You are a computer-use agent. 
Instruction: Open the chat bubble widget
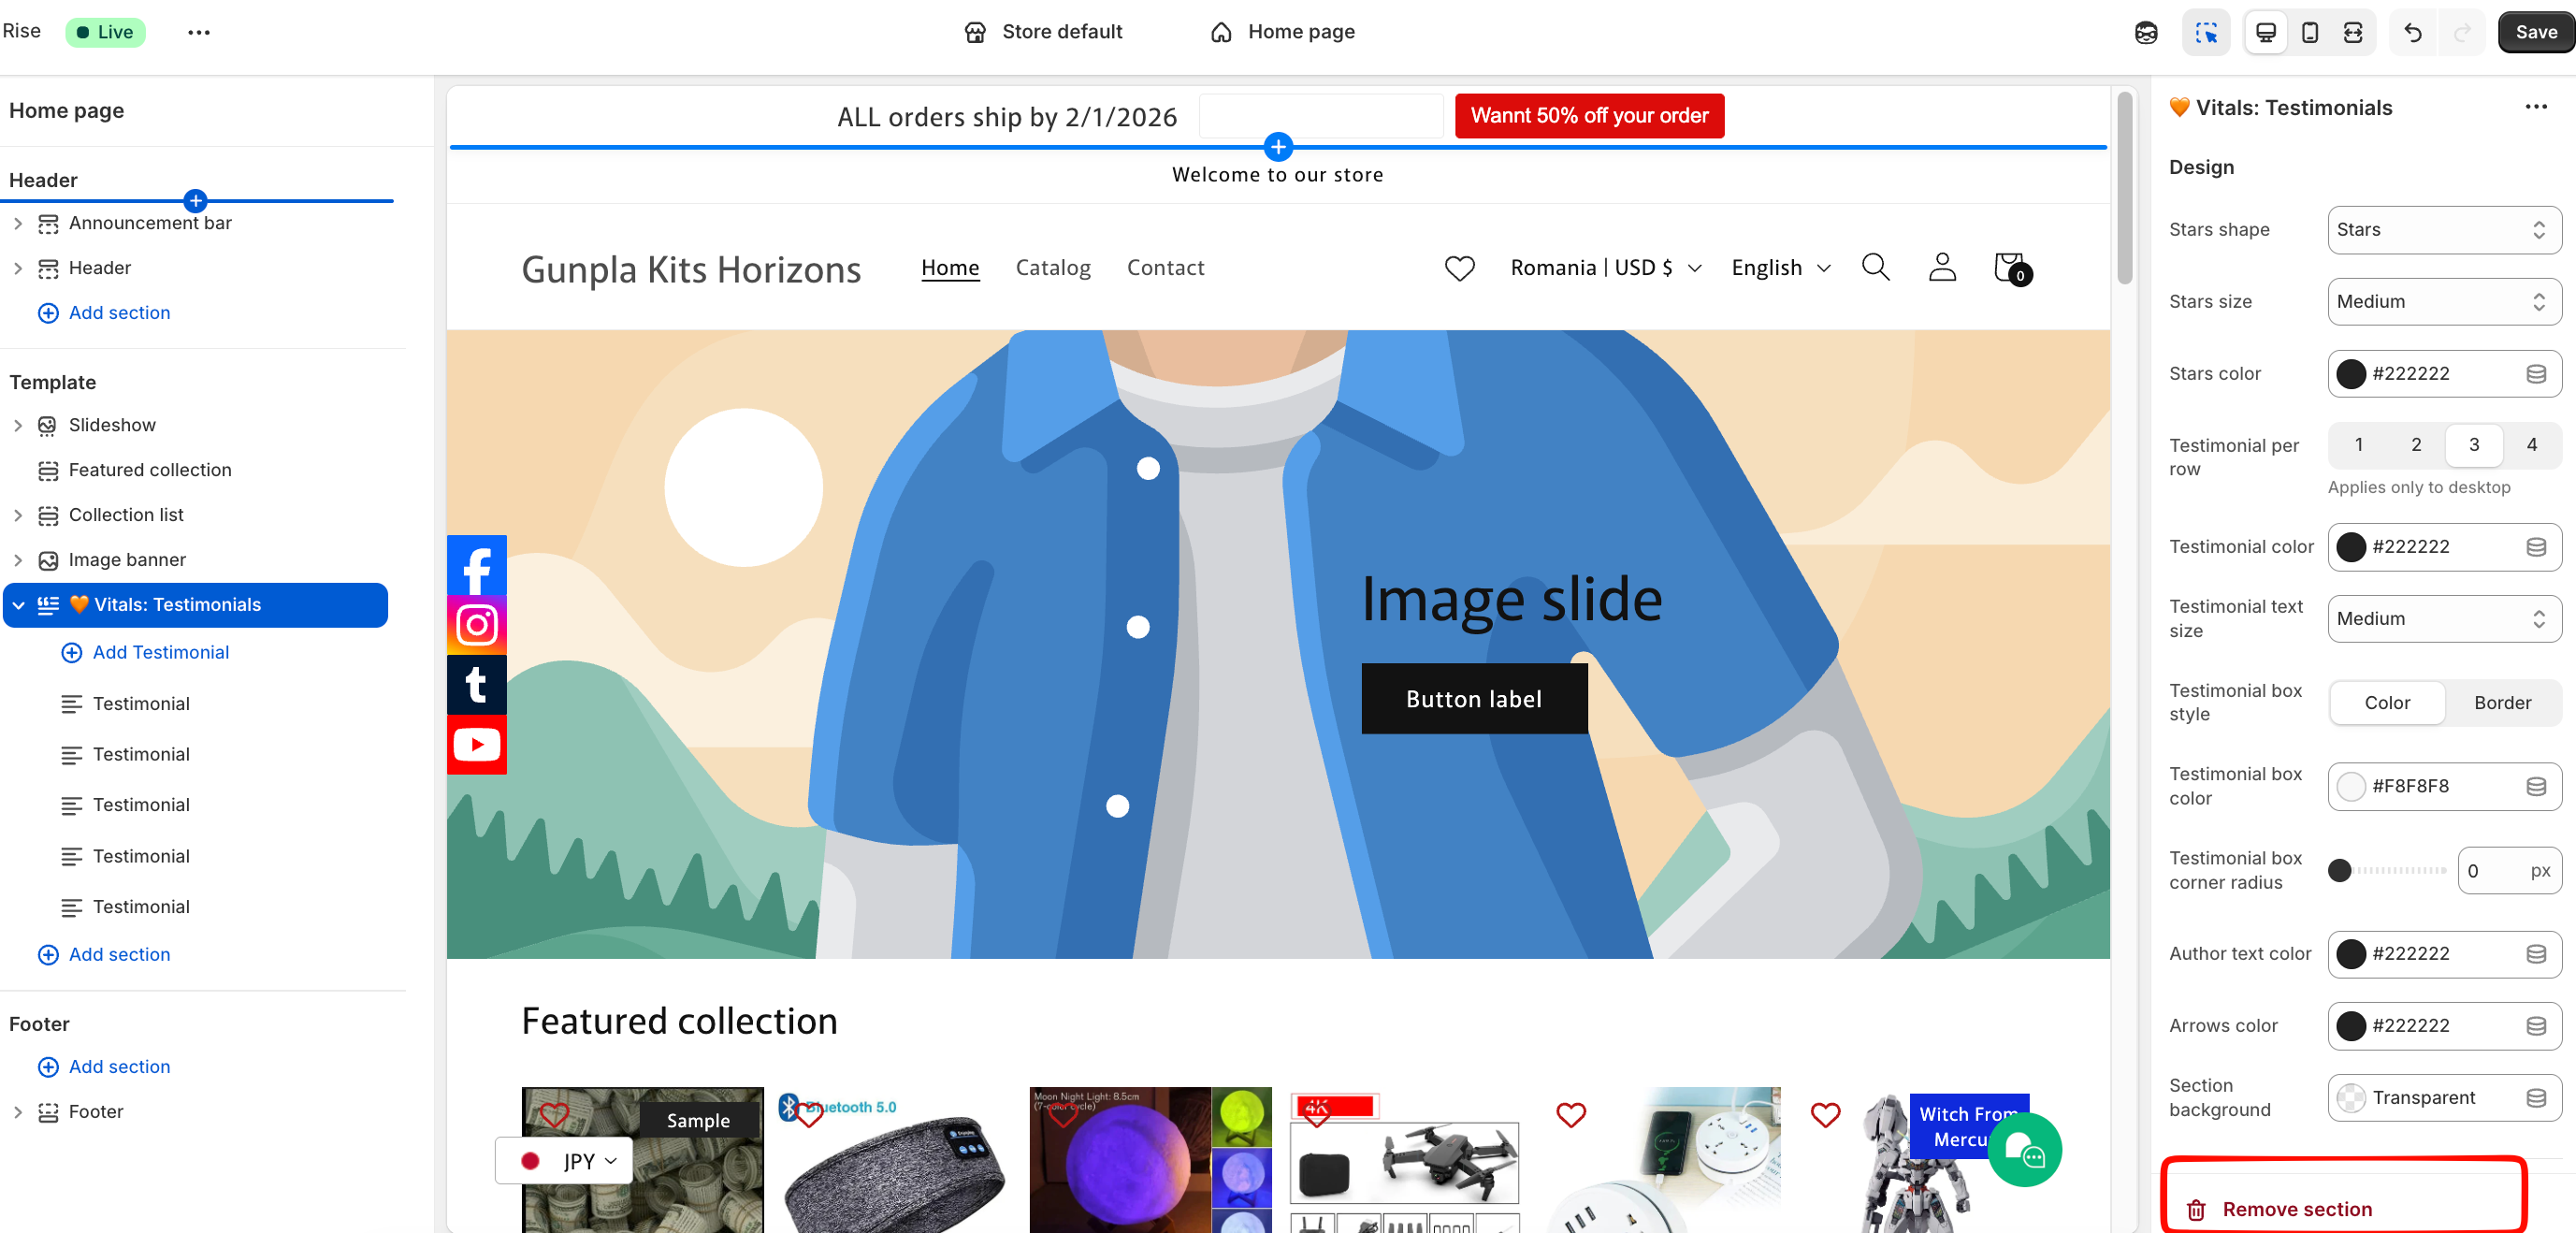click(2023, 1150)
